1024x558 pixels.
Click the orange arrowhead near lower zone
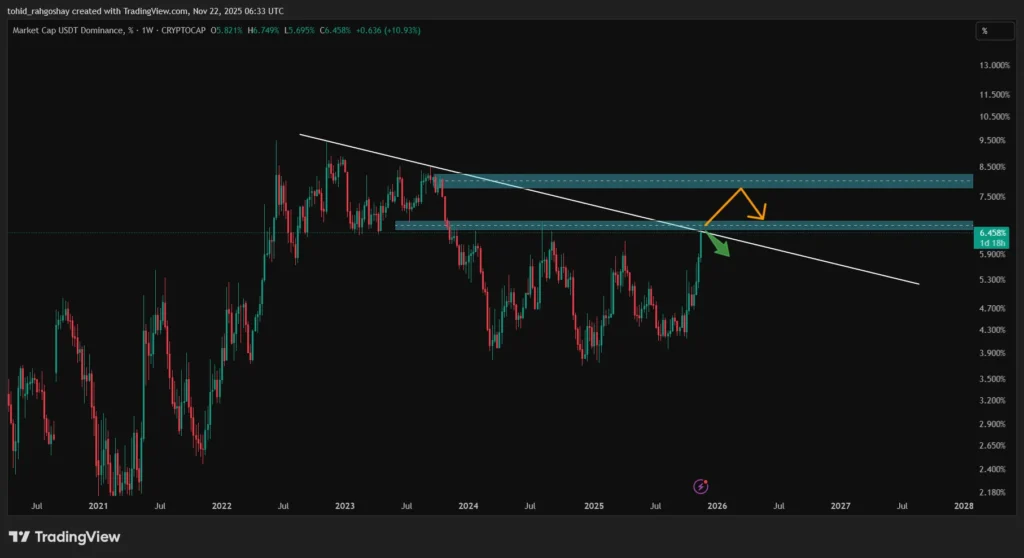tap(763, 214)
